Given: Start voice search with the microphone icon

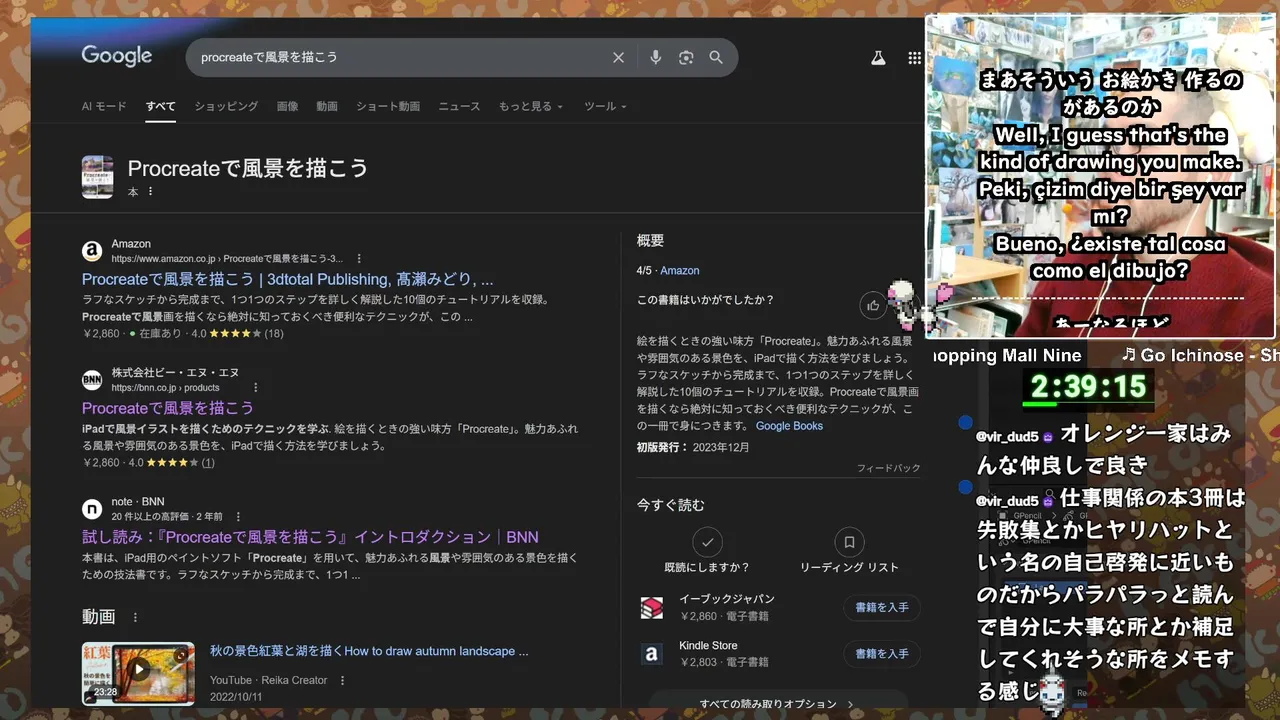Looking at the screenshot, I should click(655, 58).
